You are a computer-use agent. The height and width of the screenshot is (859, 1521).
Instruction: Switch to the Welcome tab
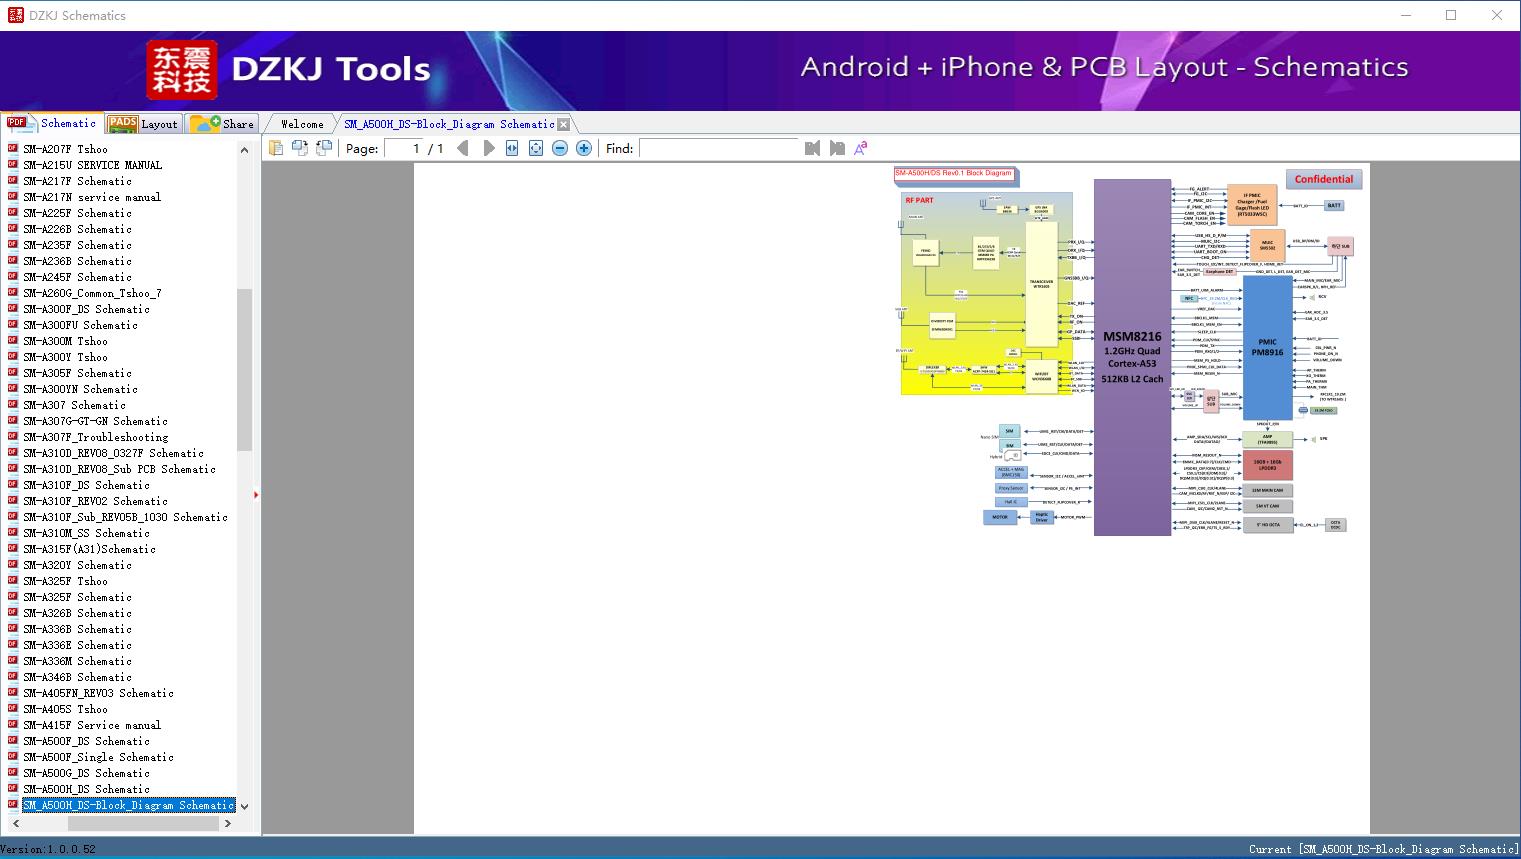click(302, 124)
